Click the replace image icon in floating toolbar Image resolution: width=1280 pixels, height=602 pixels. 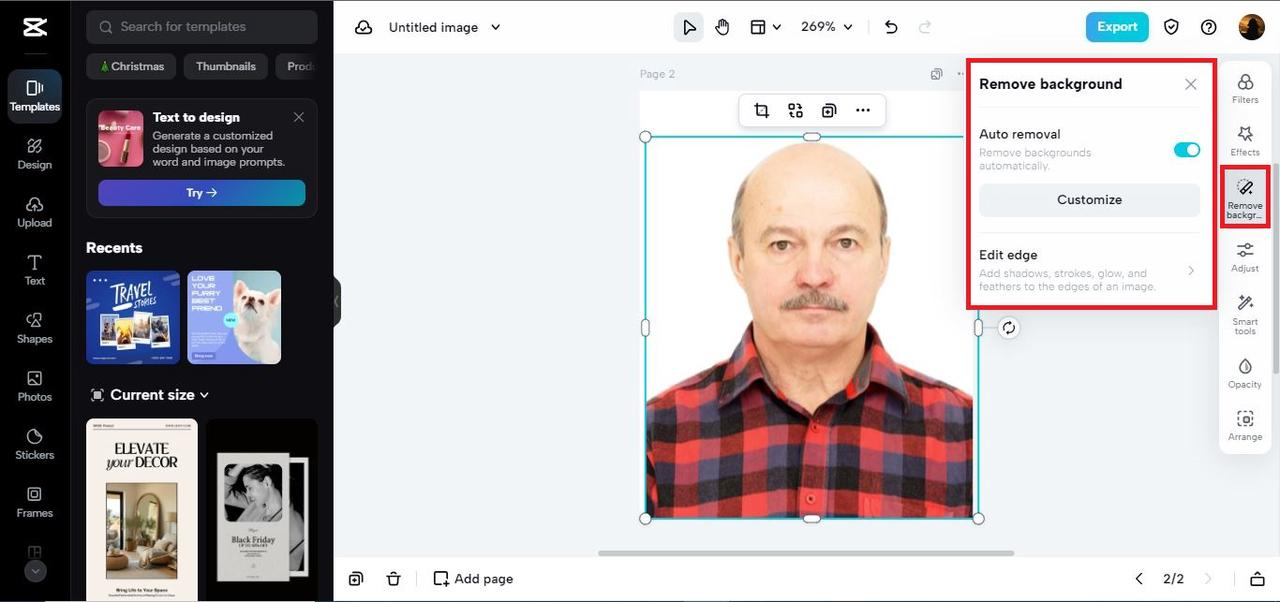coord(795,110)
